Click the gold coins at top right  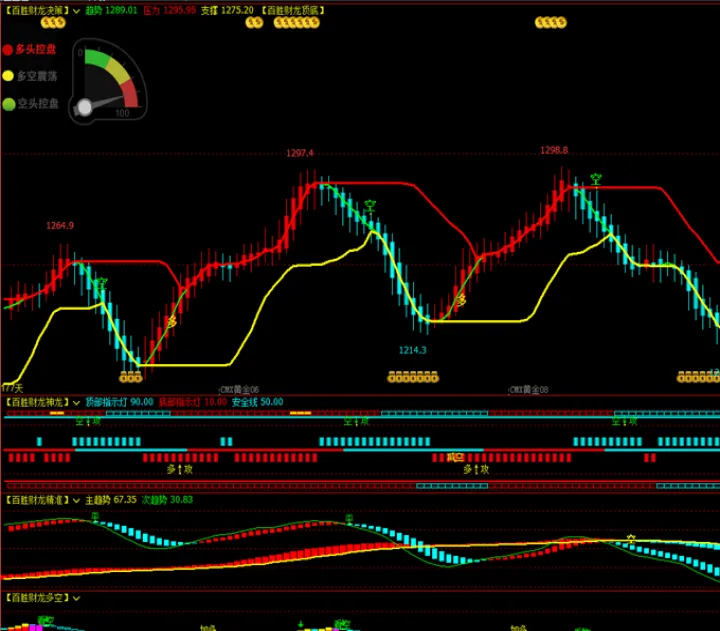(549, 21)
